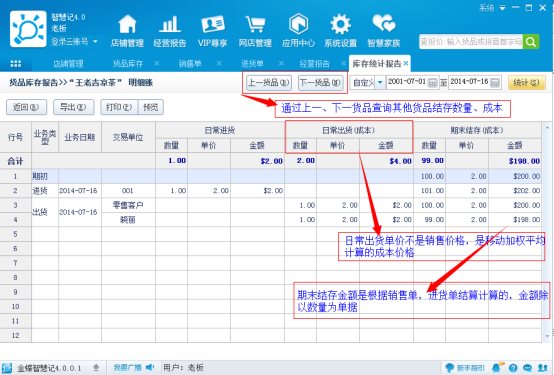Click row number 5 header
This screenshot has height=375, width=554.
(16, 234)
